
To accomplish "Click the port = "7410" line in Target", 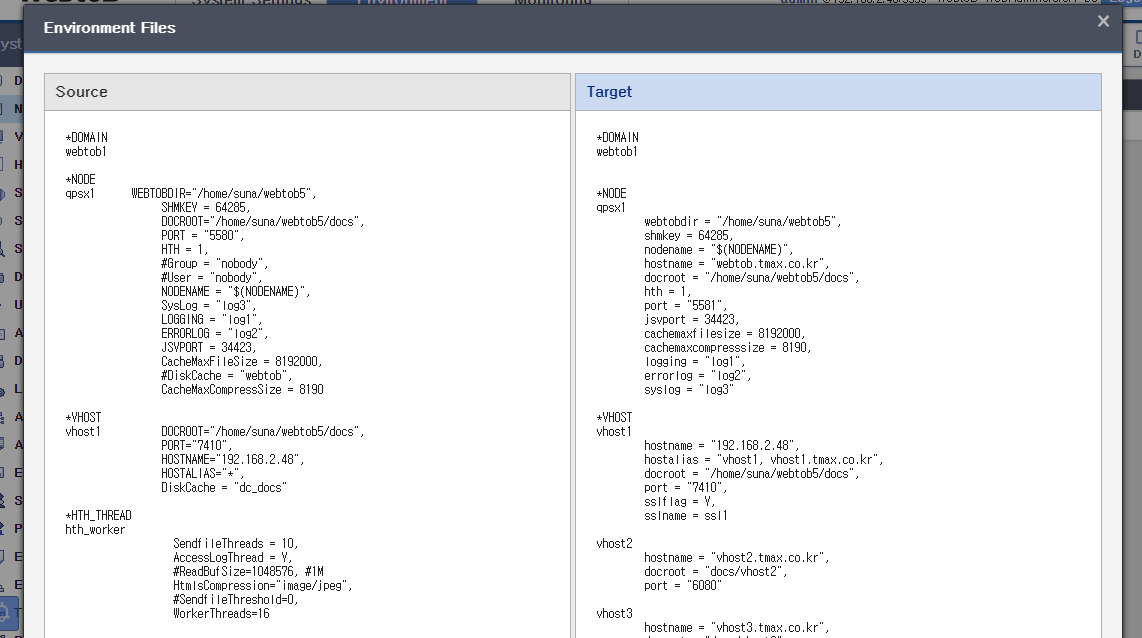I will tap(685, 488).
